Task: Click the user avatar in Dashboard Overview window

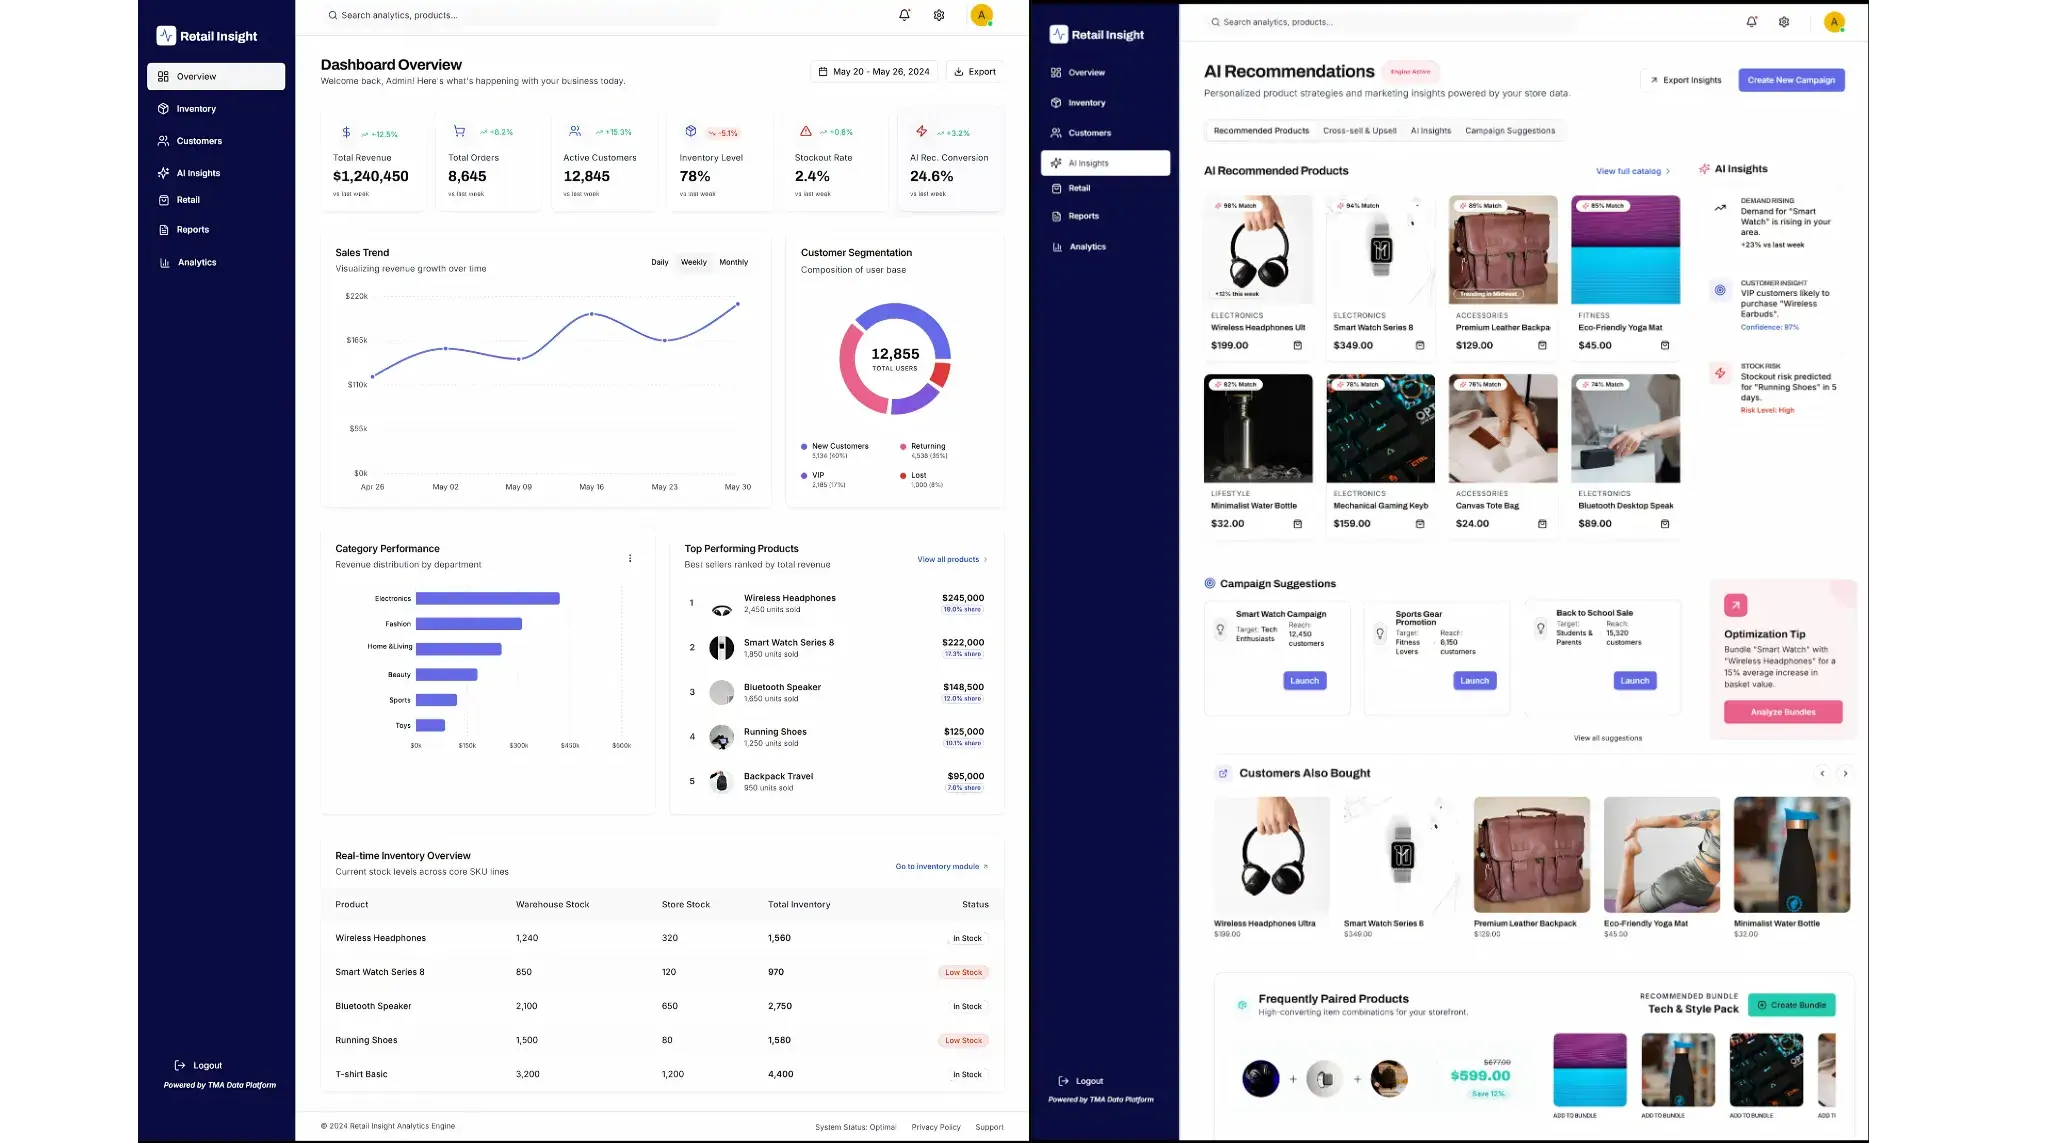Action: click(x=981, y=14)
